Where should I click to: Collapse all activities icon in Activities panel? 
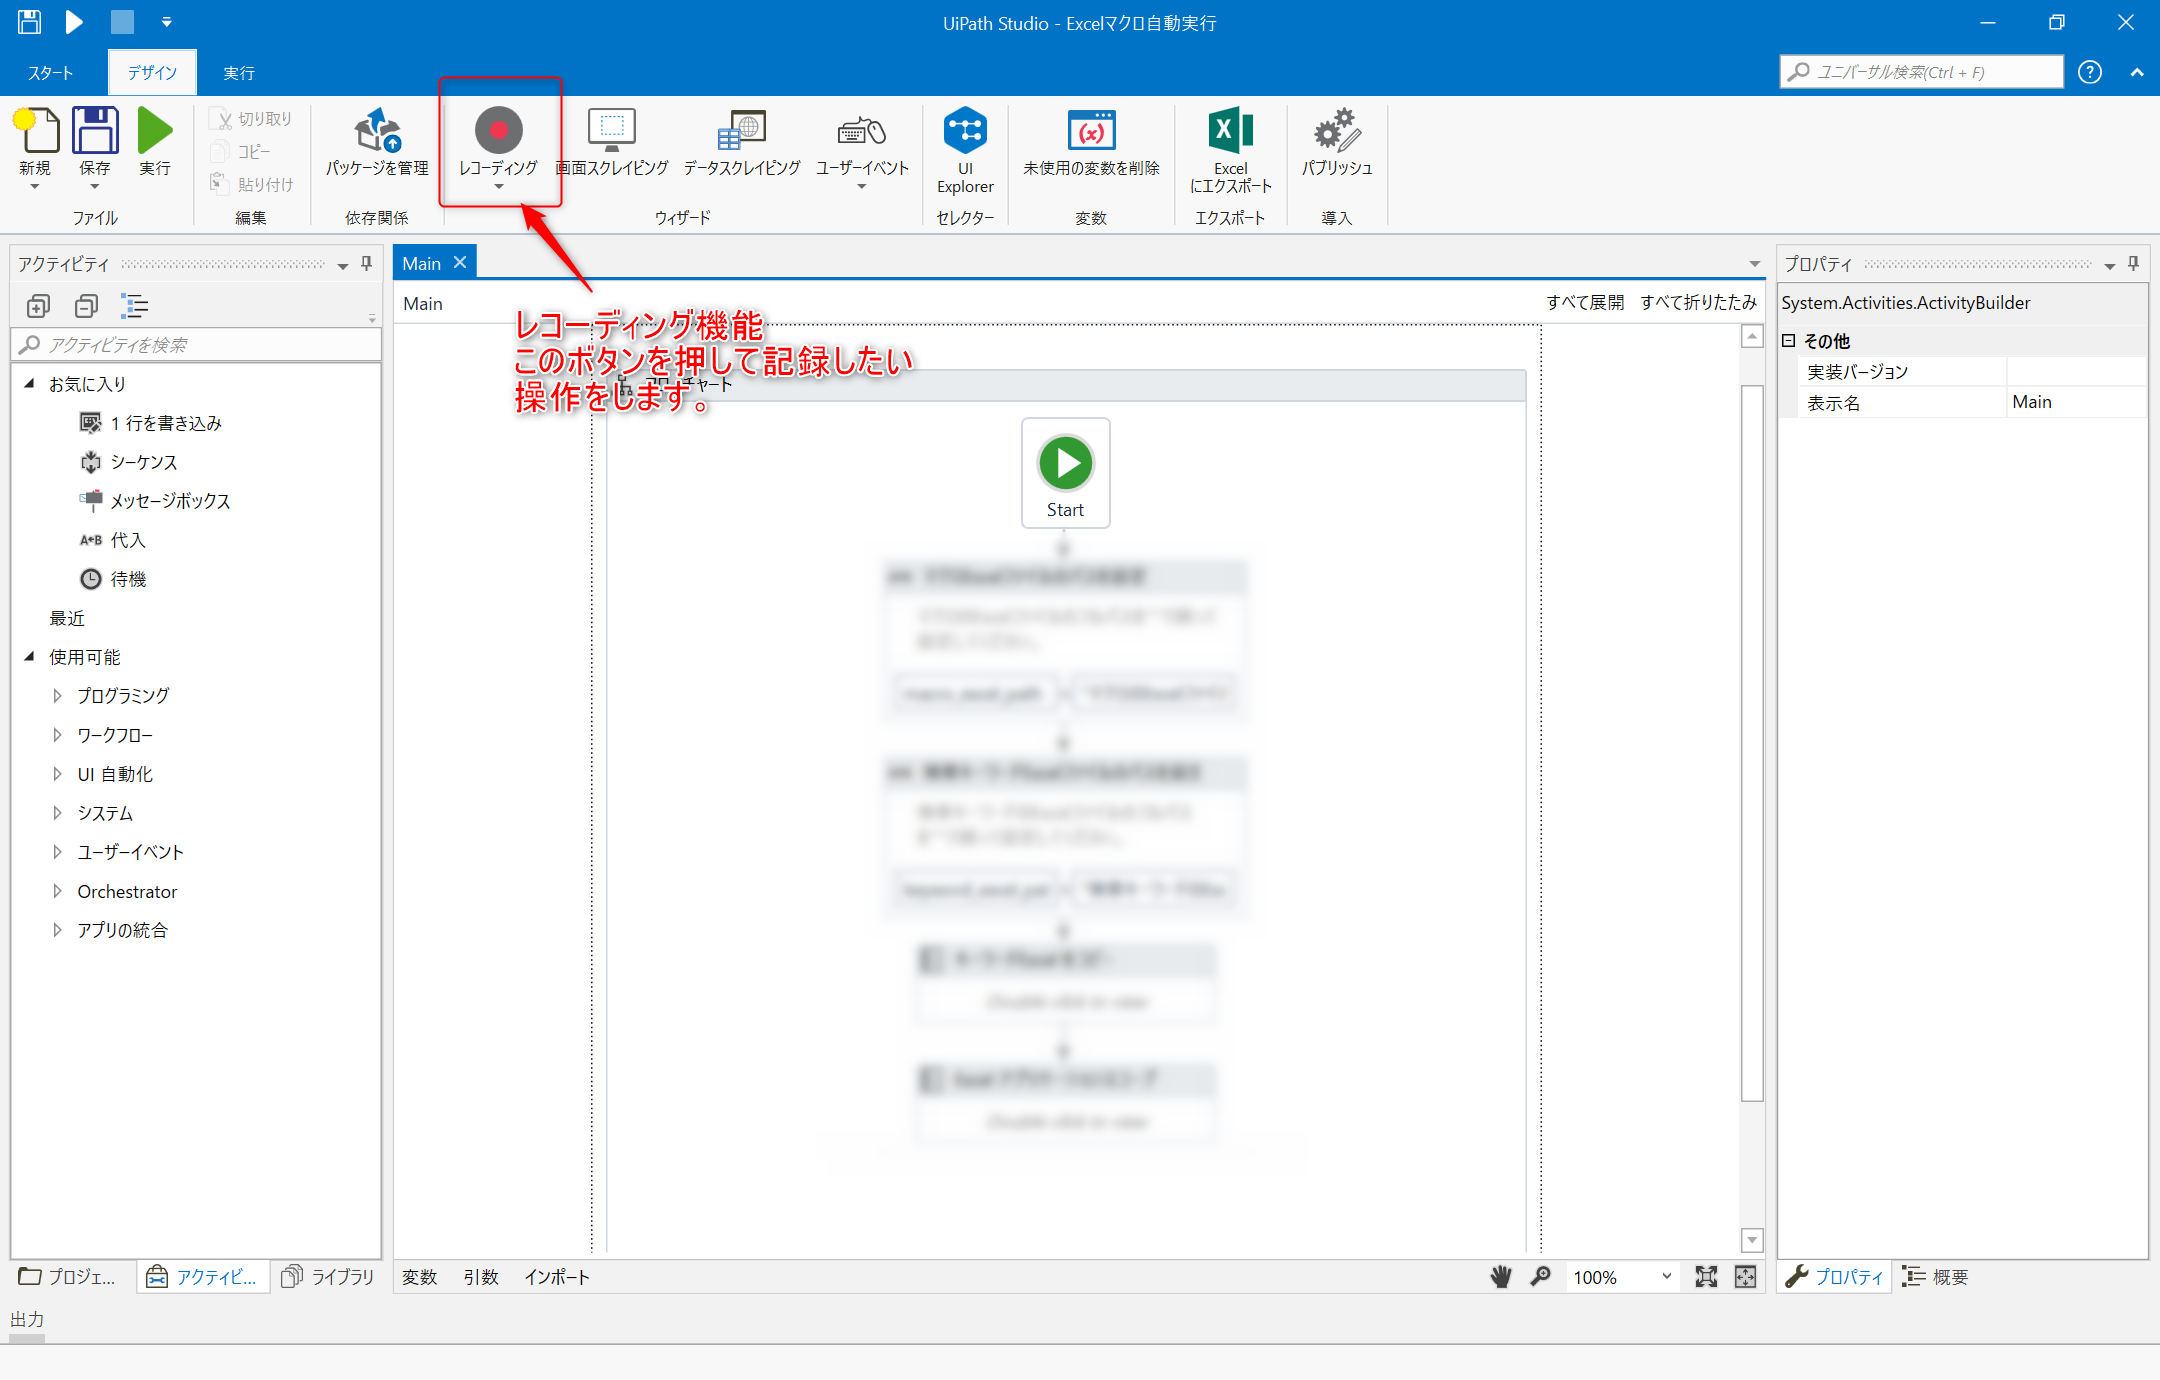coord(87,306)
